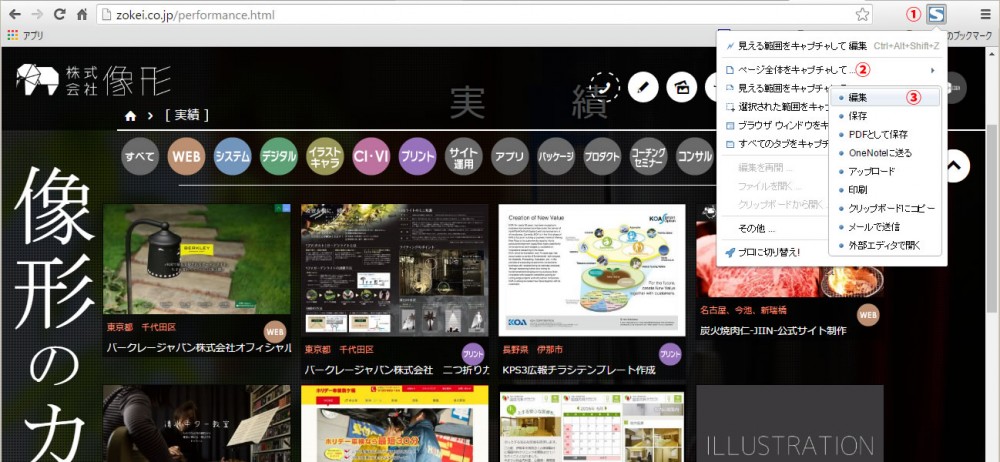
Task: Select the すべて category filter
Action: point(140,156)
